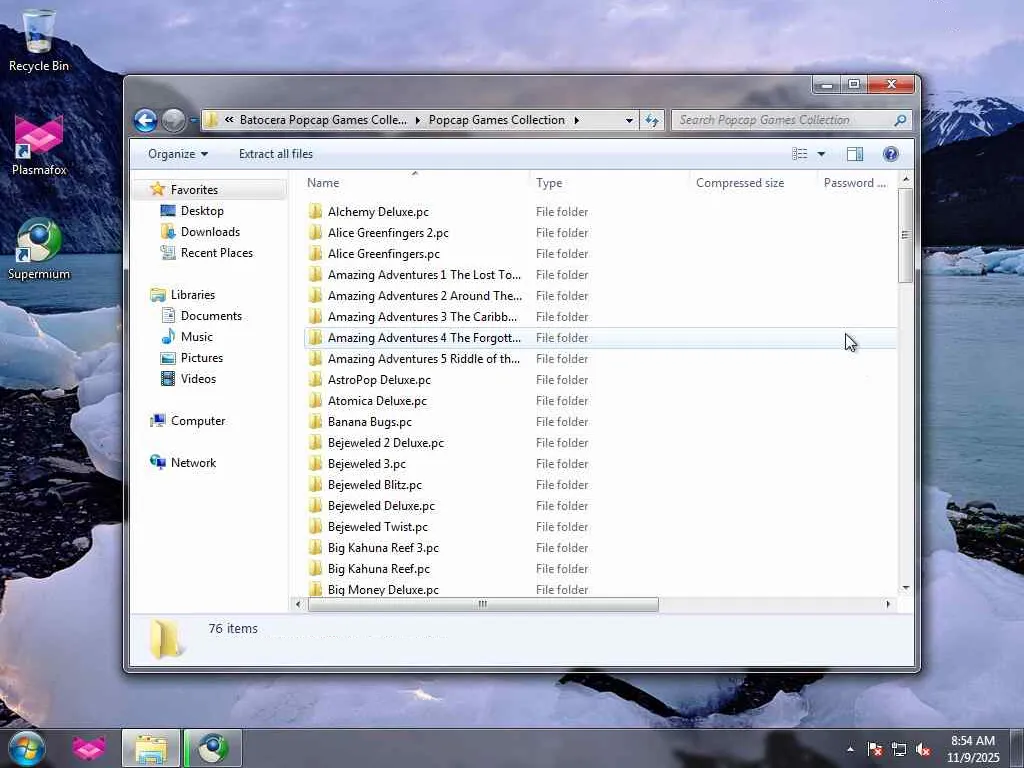This screenshot has width=1024, height=768.
Task: Open Help with the question mark icon
Action: coord(891,153)
